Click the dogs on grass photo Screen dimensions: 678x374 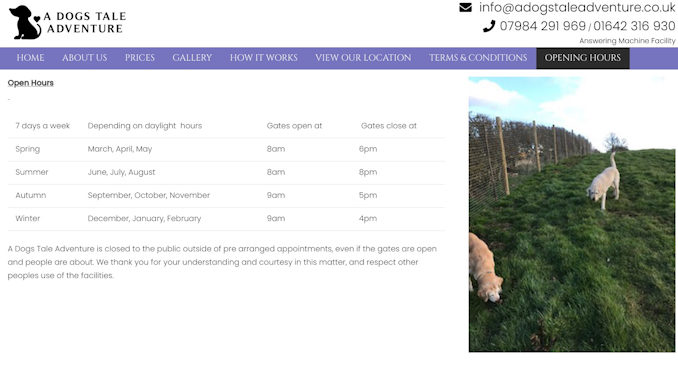572,214
